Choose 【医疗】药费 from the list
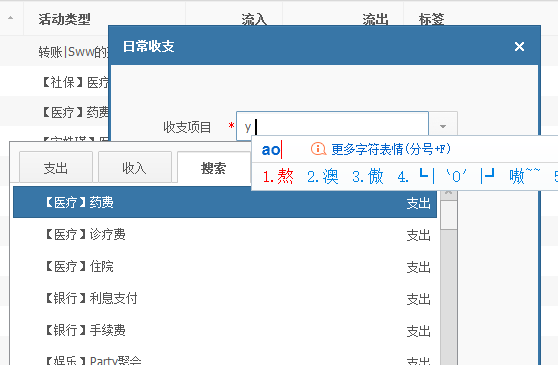Screen dimensions: 558x365 point(225,202)
